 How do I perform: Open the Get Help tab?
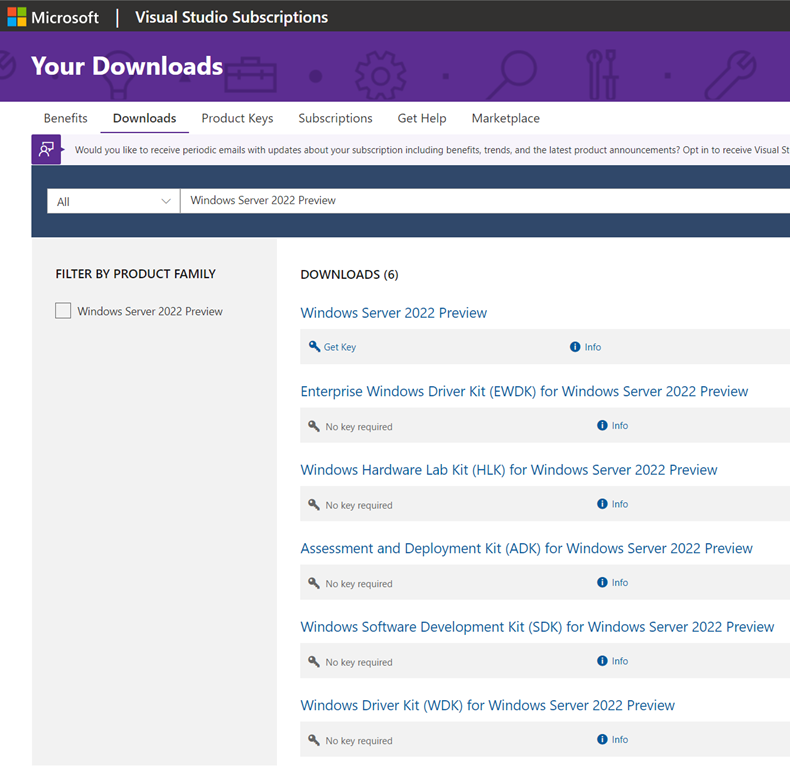[422, 118]
